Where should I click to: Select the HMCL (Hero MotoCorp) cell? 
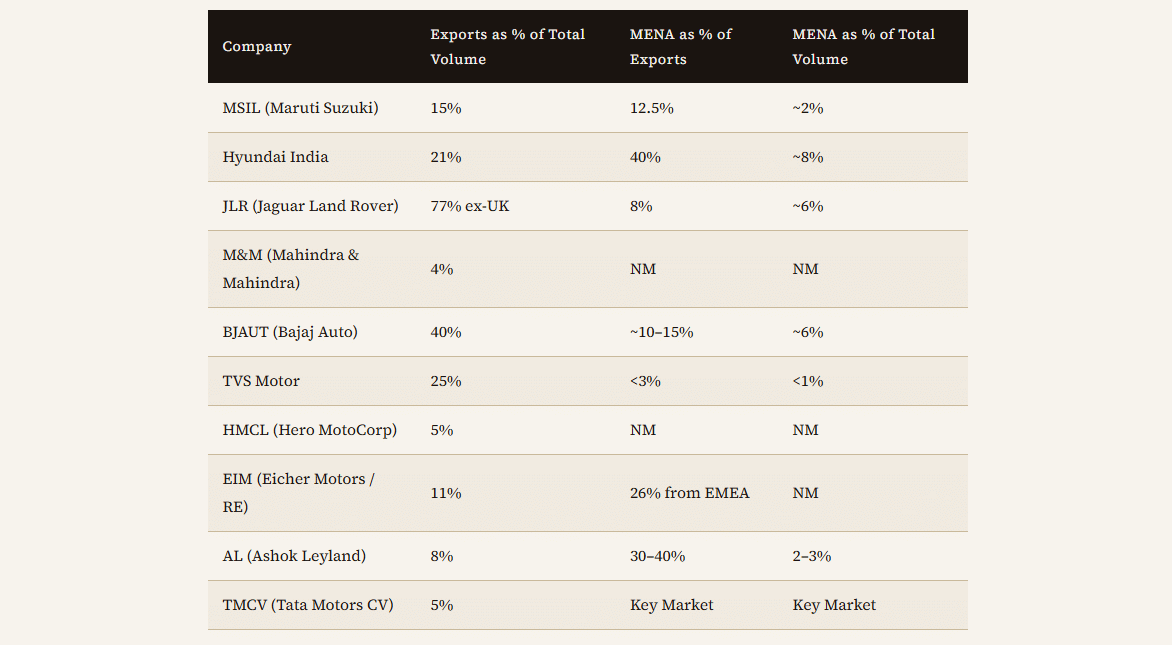309,430
